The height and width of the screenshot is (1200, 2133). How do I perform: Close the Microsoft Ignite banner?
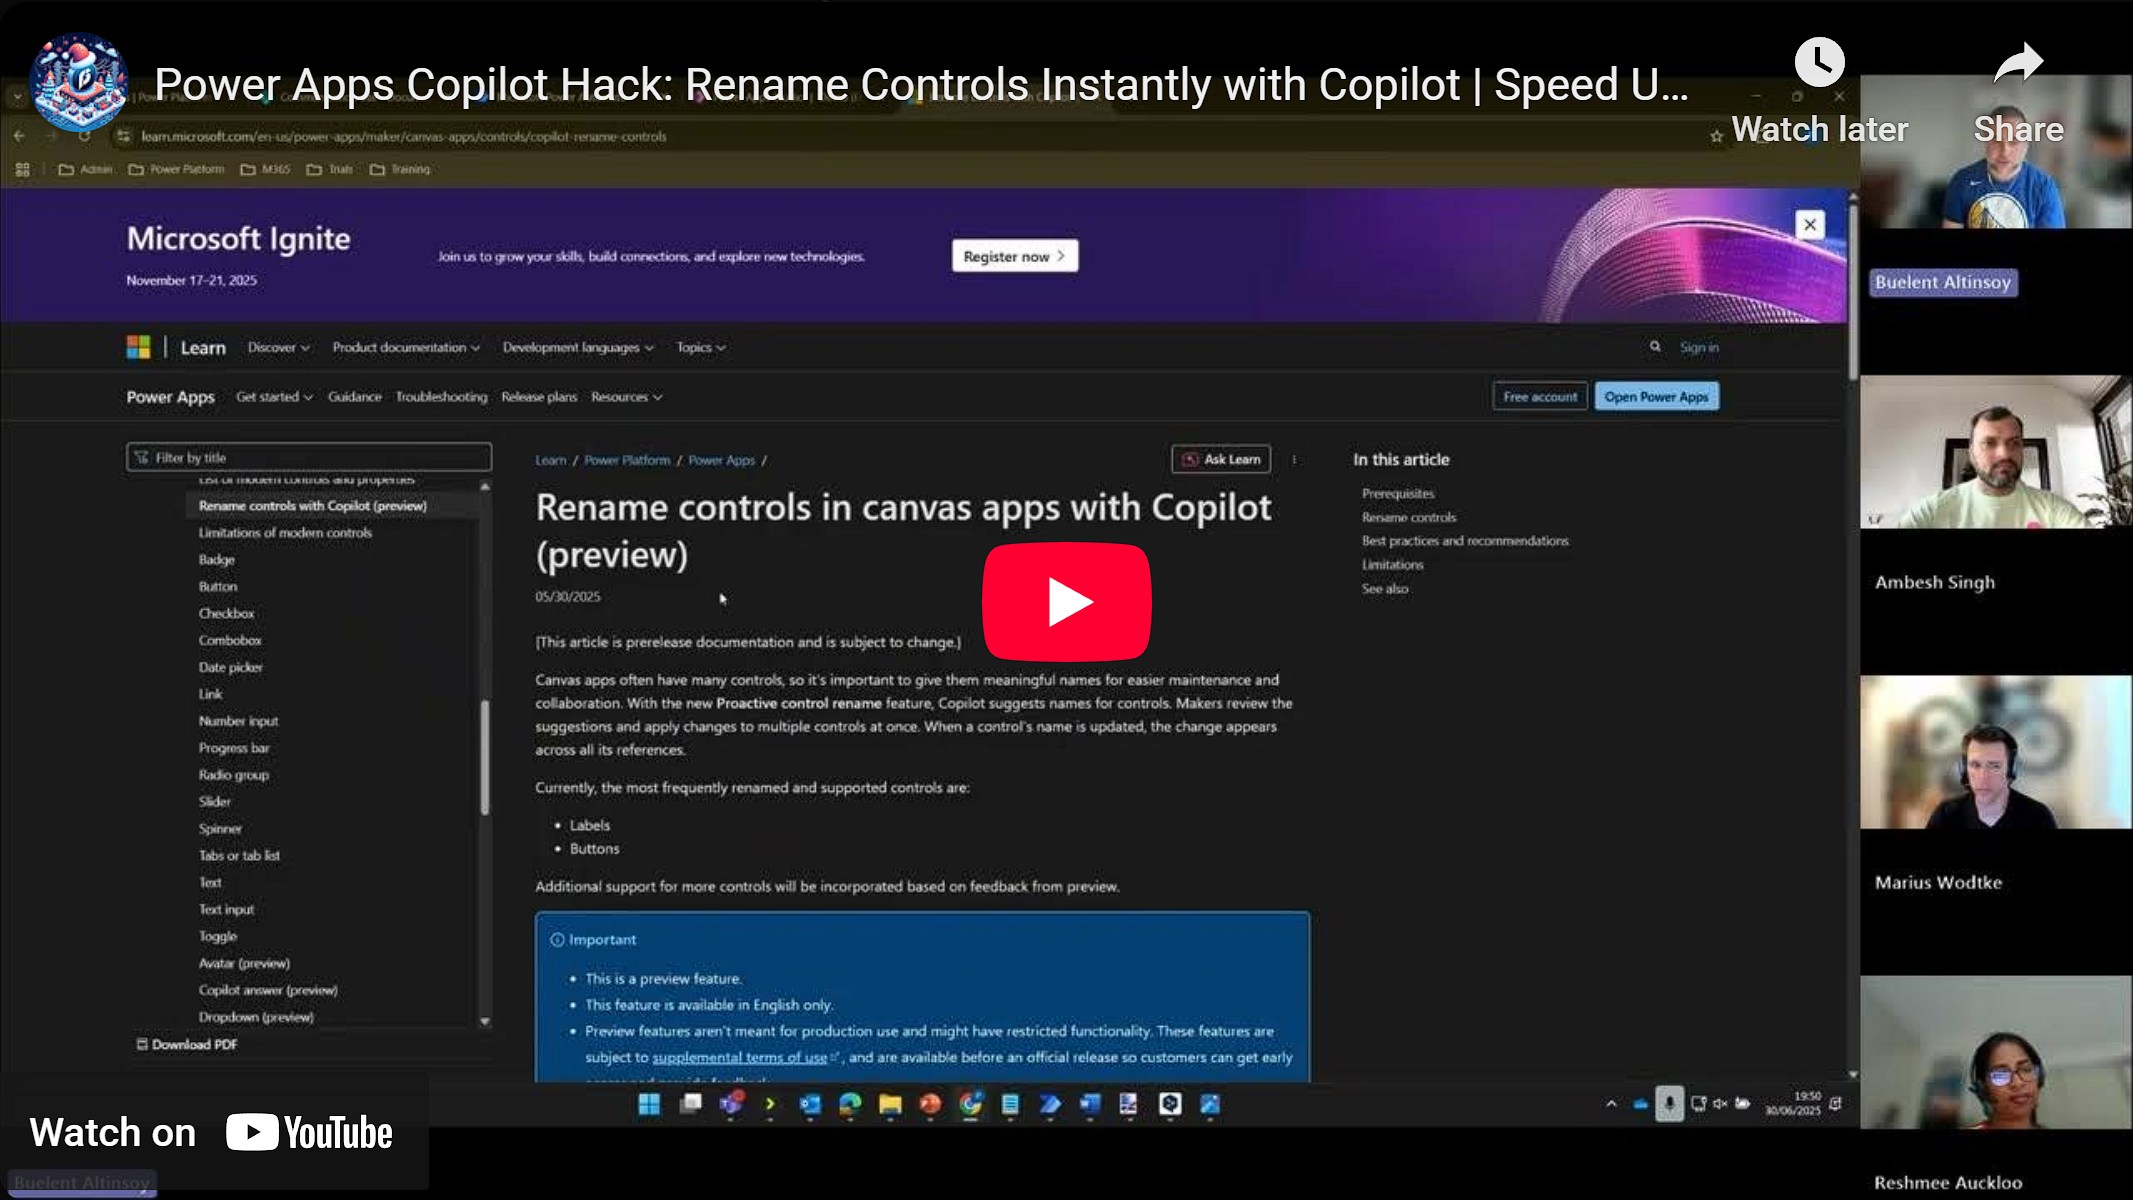click(x=1809, y=225)
